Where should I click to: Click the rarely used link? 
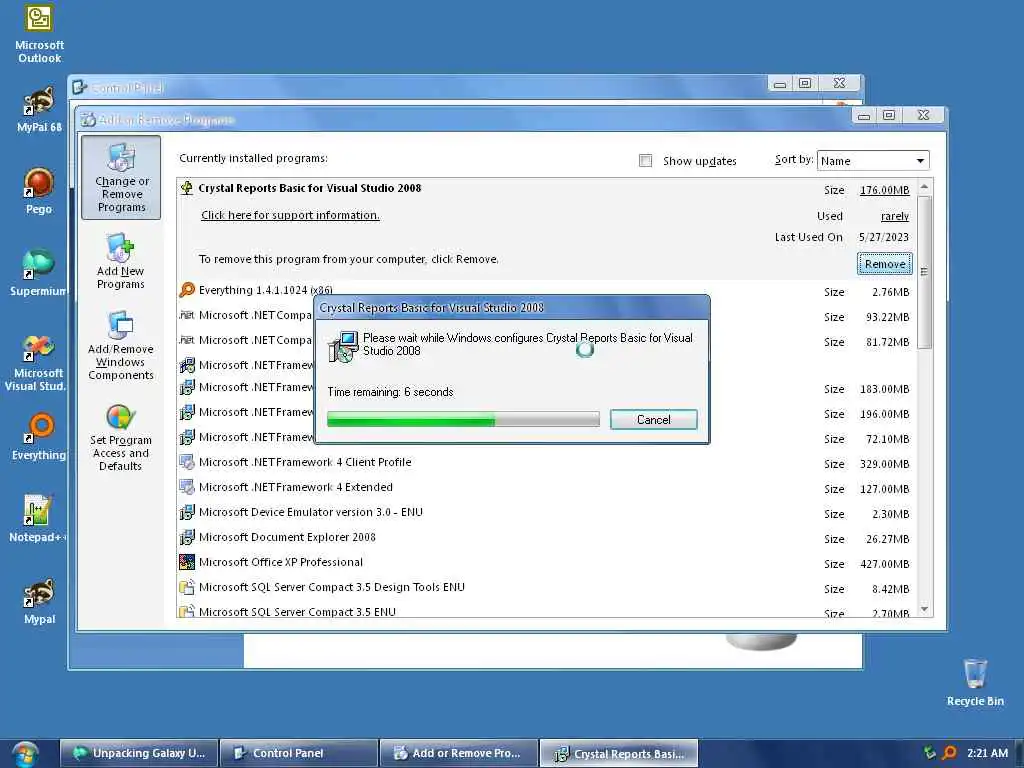point(895,216)
